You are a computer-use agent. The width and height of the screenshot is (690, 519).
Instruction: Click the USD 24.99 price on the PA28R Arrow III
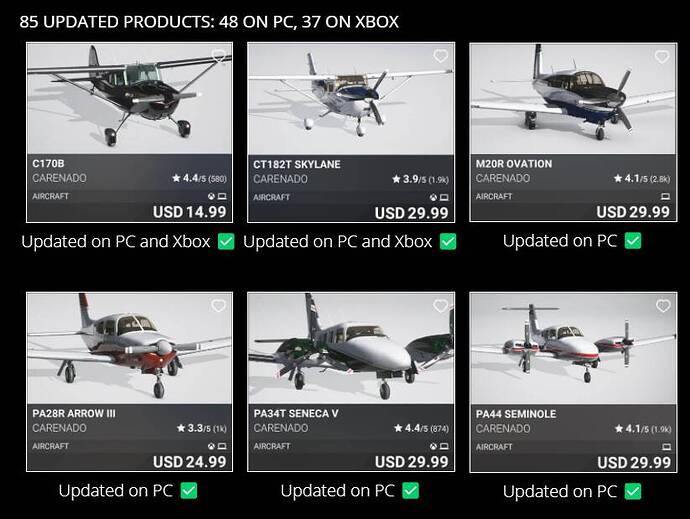189,462
